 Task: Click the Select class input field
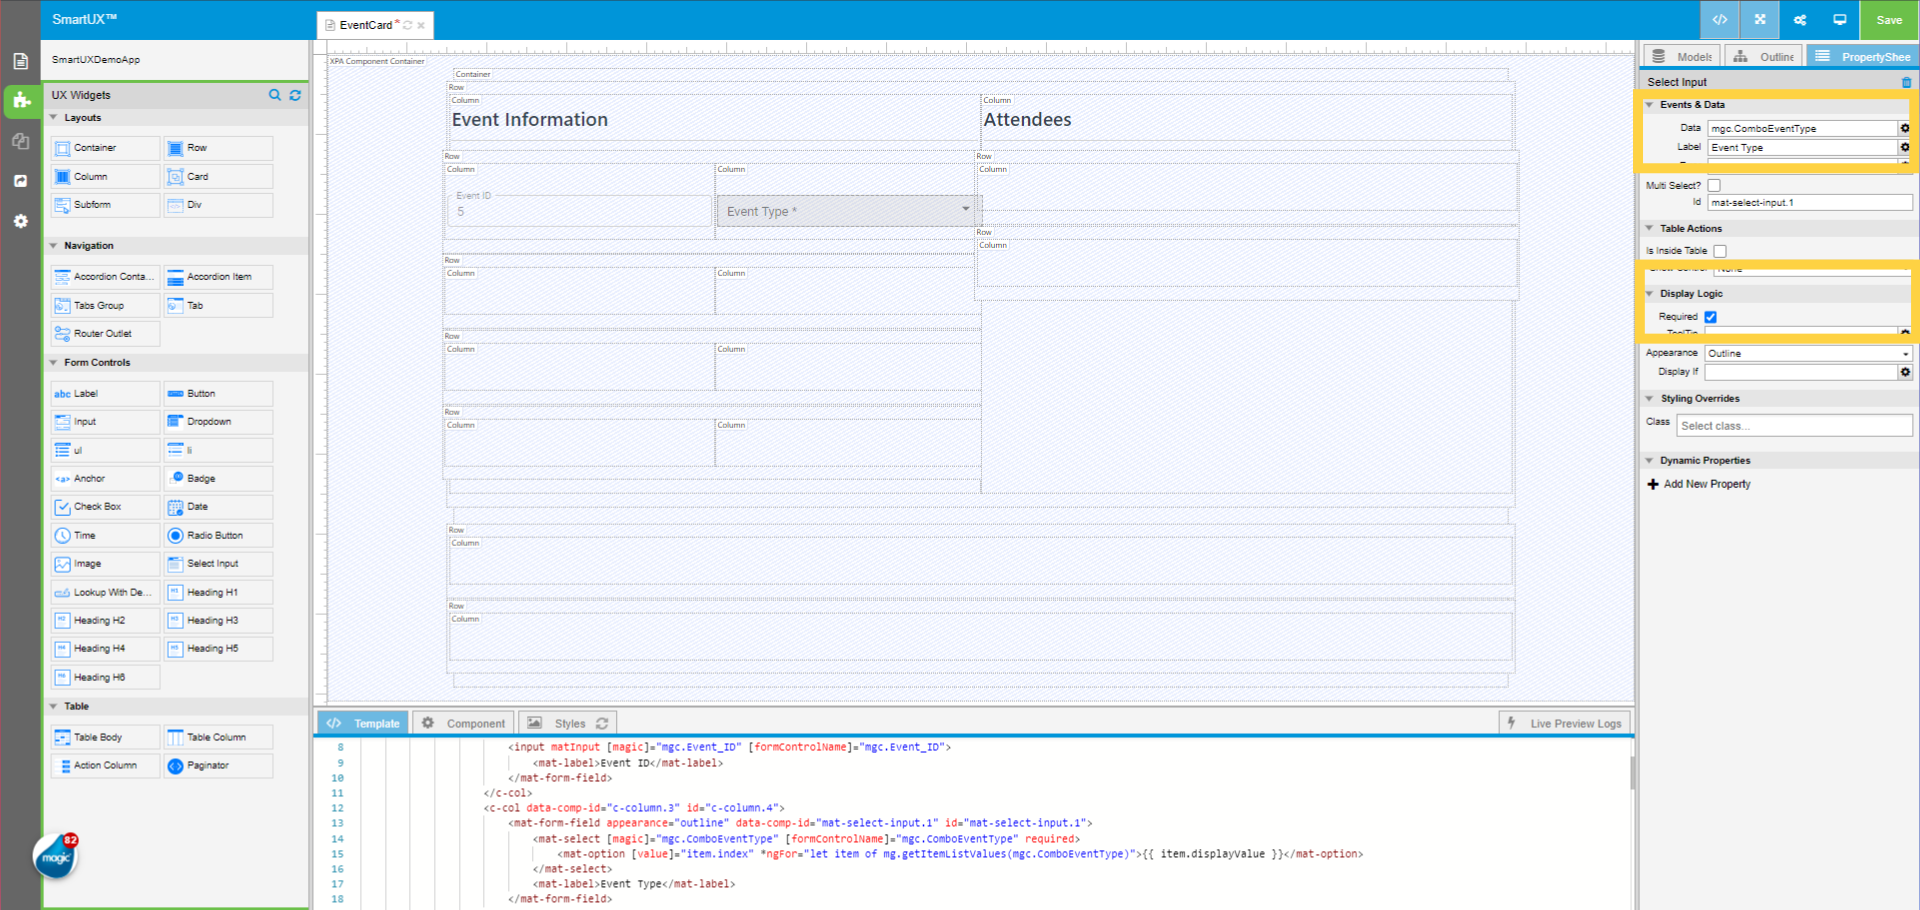click(x=1793, y=425)
